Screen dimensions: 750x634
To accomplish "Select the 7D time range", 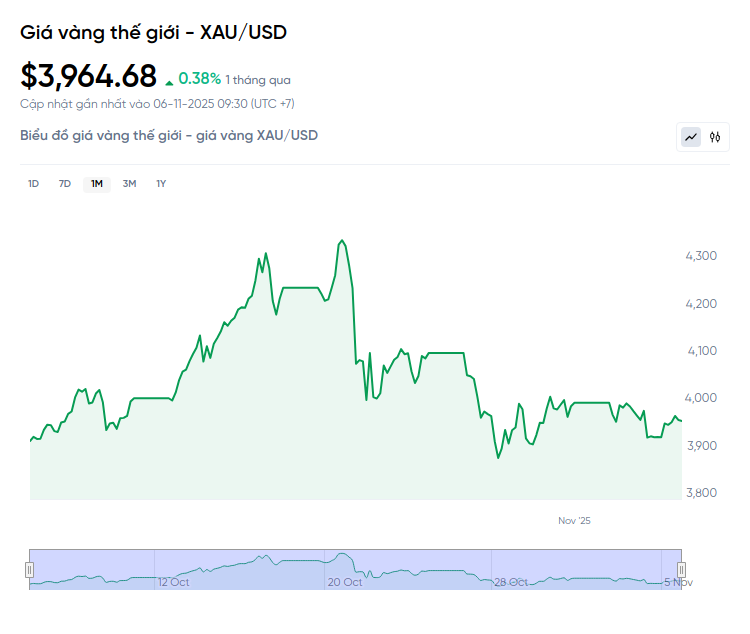I will click(x=65, y=184).
